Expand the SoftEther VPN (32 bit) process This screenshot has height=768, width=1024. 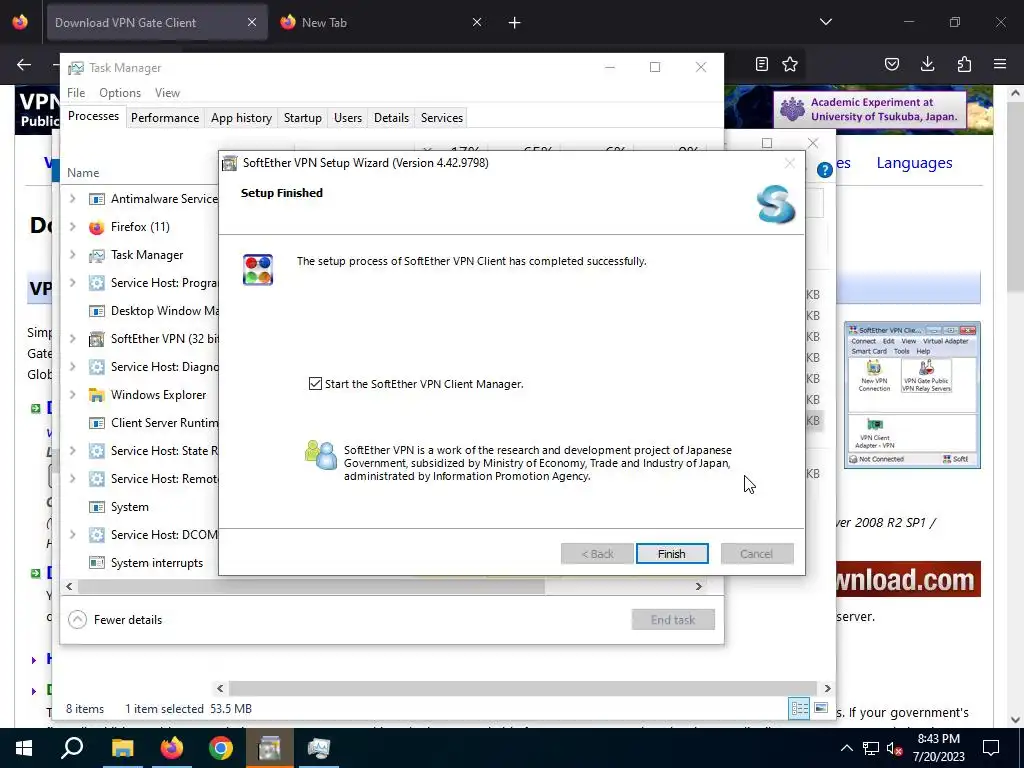(x=72, y=338)
